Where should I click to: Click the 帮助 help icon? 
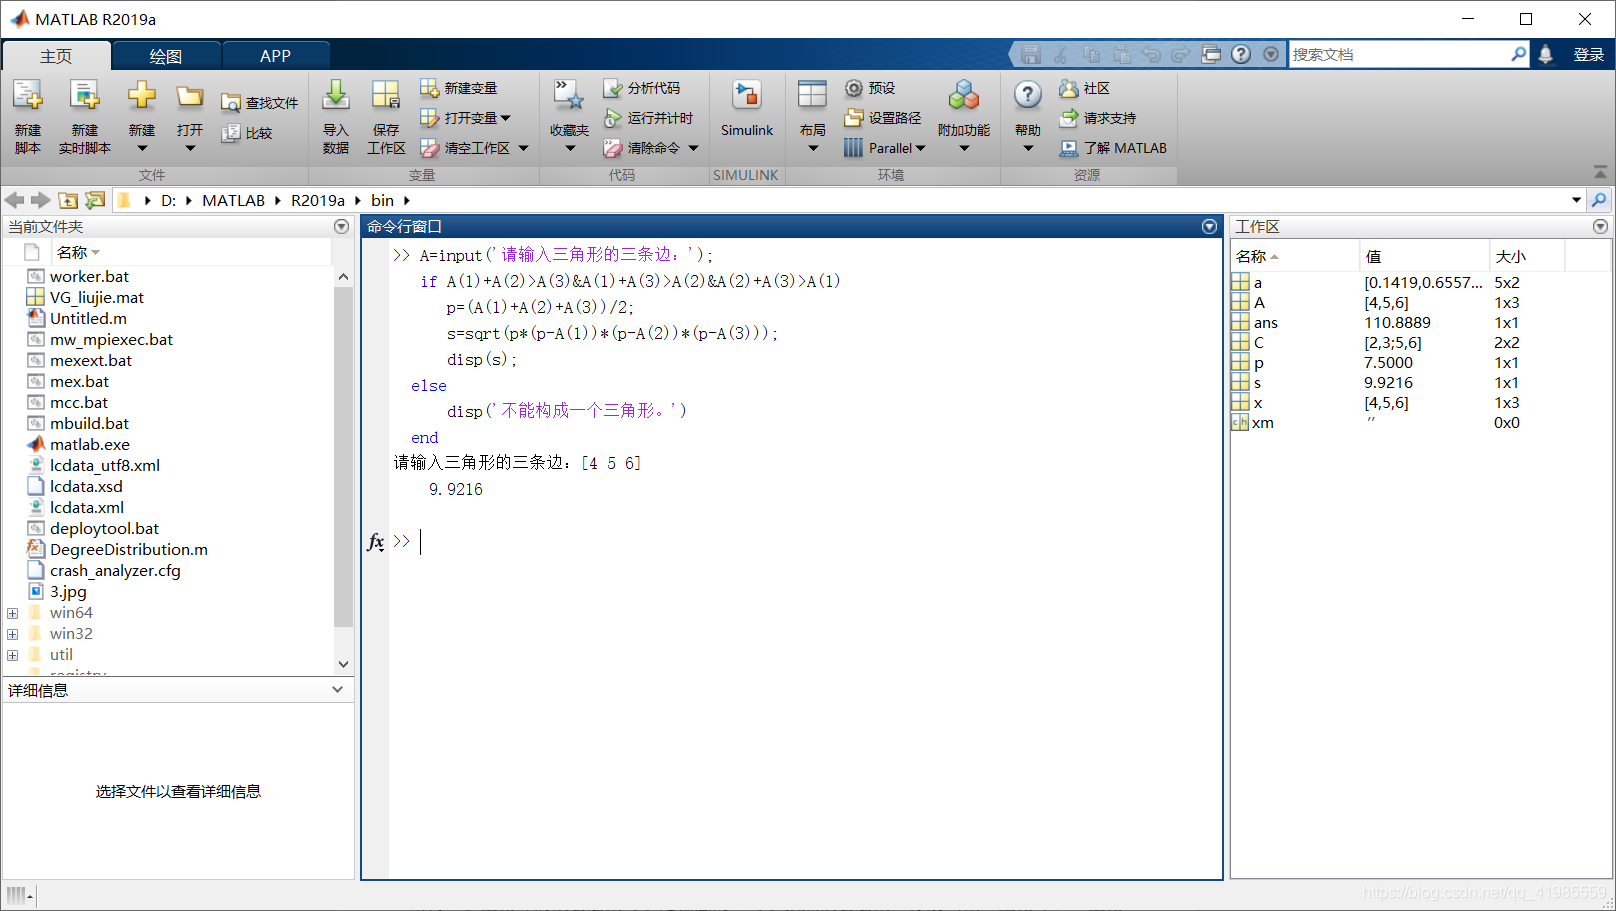click(1027, 95)
